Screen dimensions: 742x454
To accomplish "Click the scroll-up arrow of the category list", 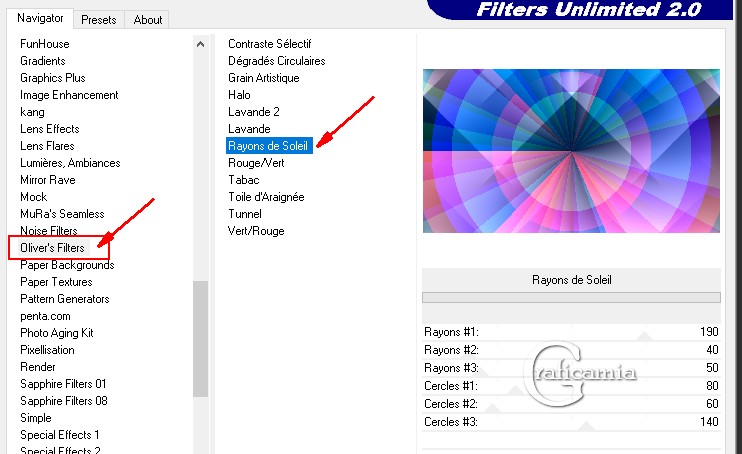I will pyautogui.click(x=200, y=44).
